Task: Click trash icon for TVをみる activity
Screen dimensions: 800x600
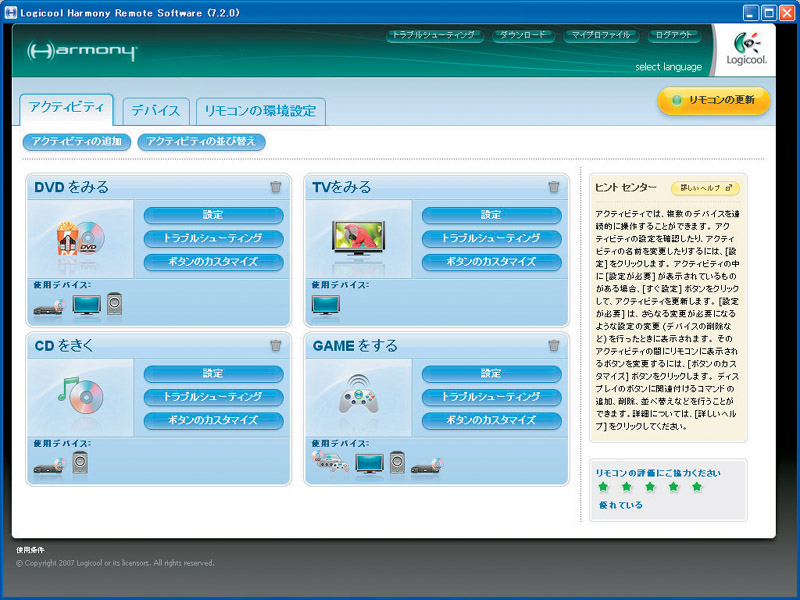Action: pyautogui.click(x=554, y=187)
